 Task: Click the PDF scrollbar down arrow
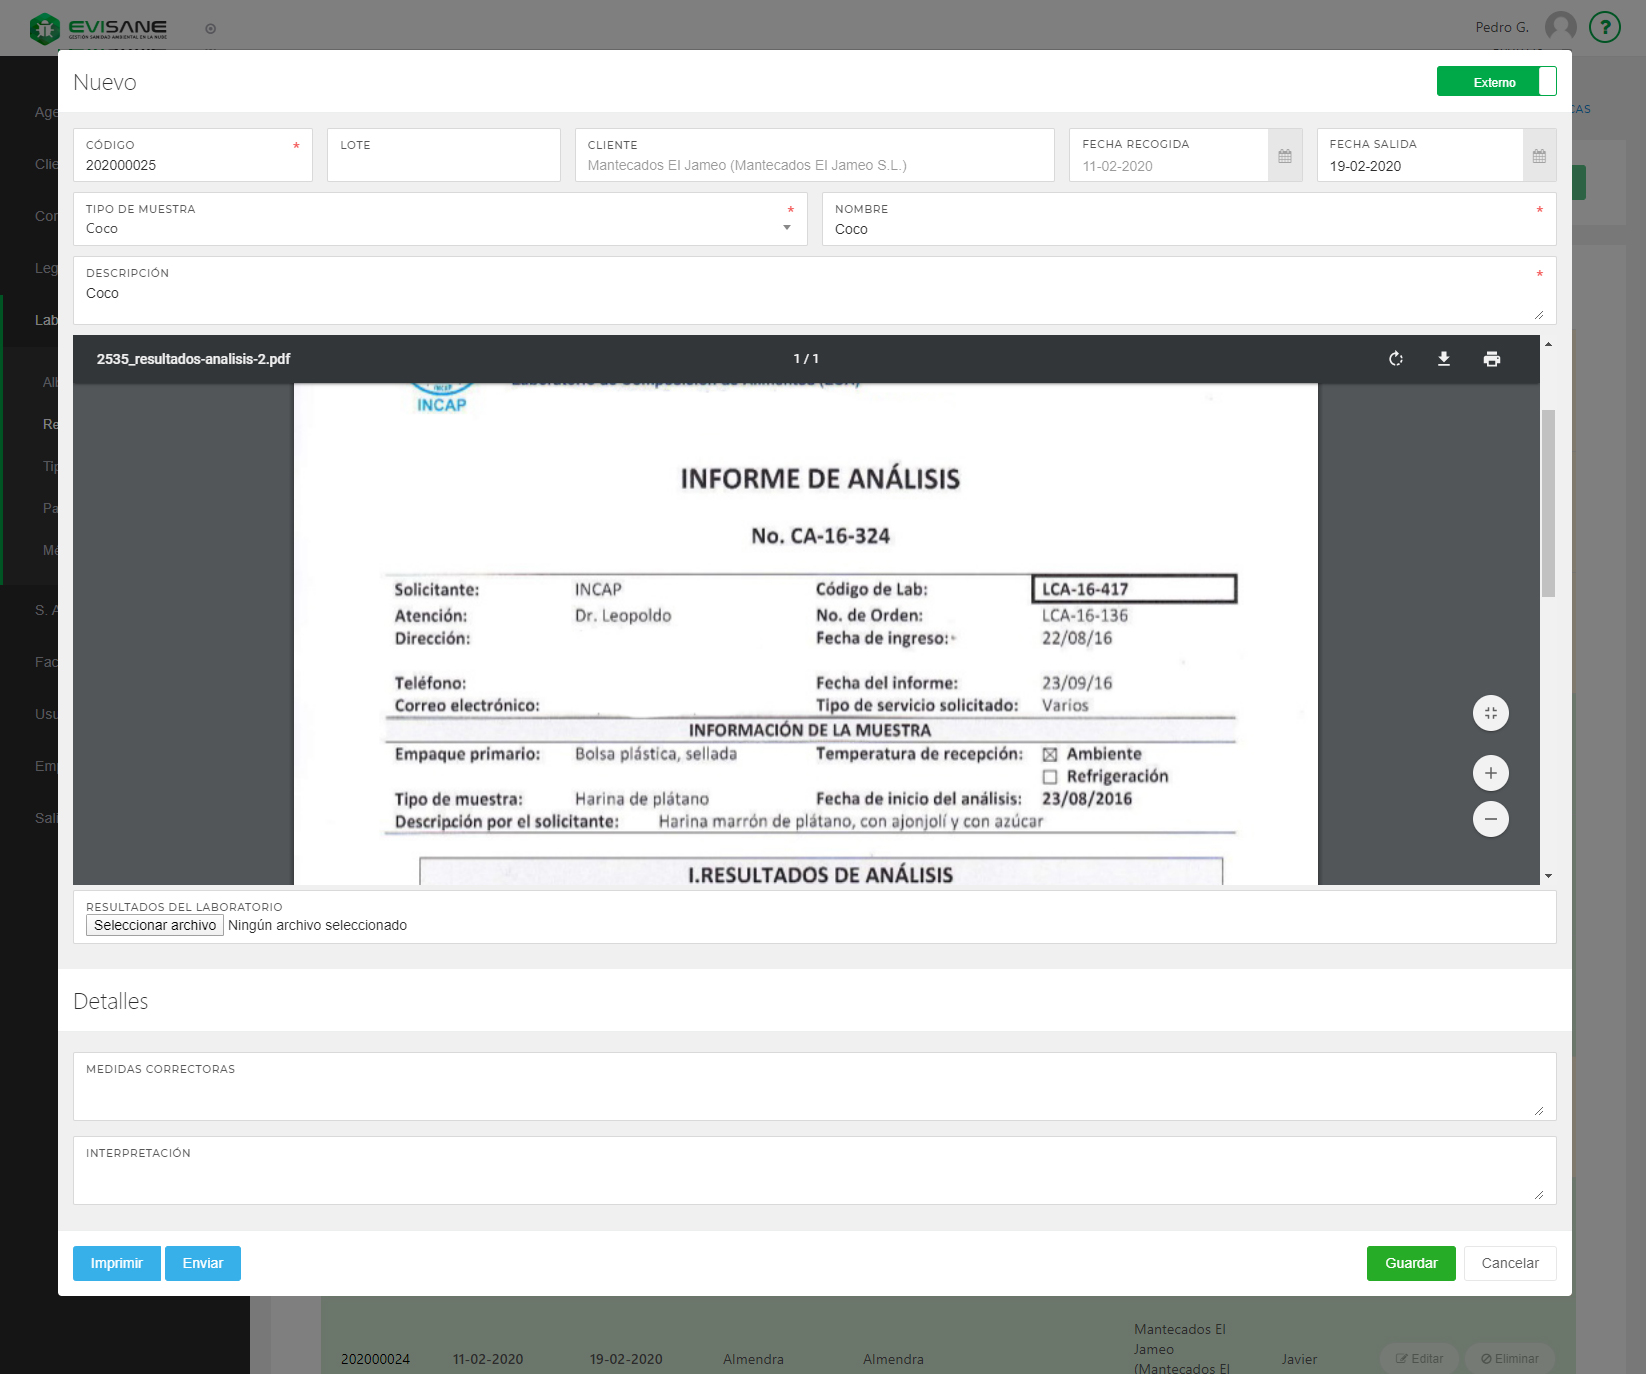(1548, 876)
